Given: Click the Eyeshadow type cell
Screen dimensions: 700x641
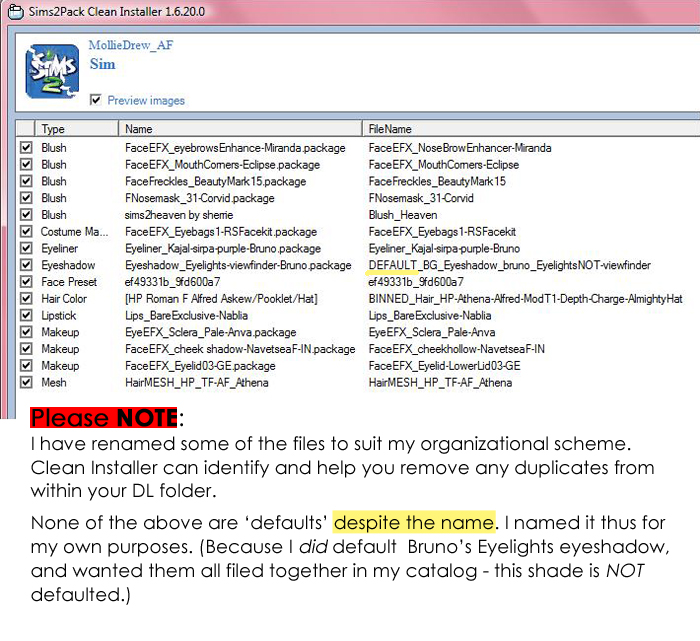Looking at the screenshot, I should [x=68, y=265].
